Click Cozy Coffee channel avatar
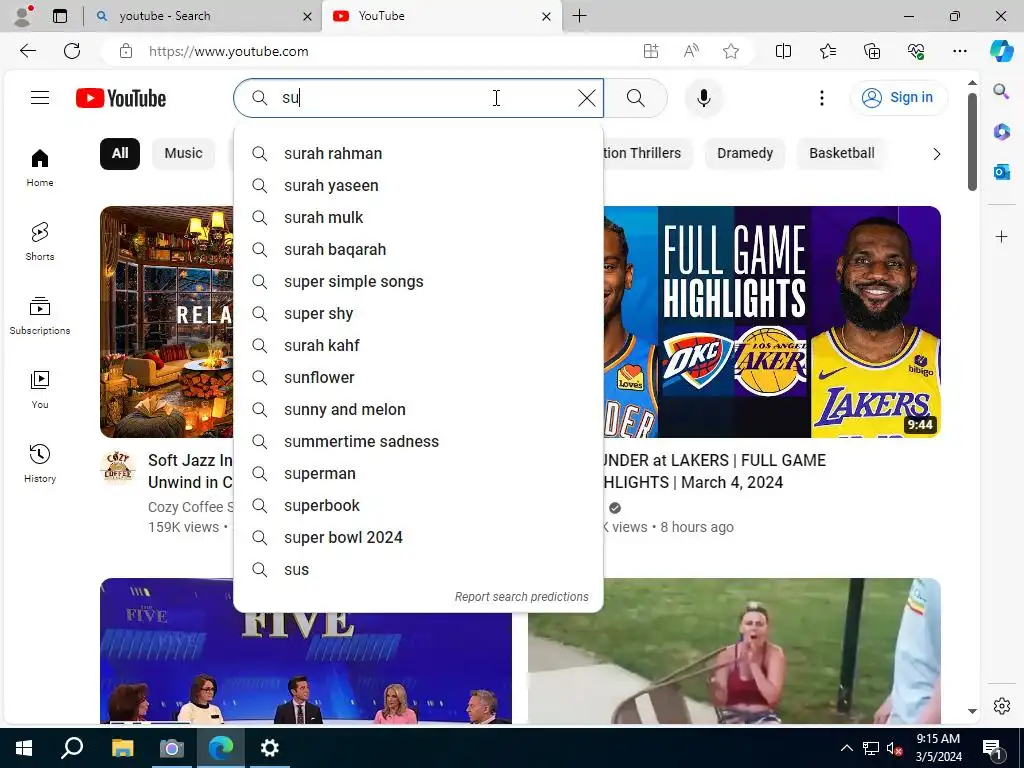The image size is (1024, 768). 118,466
